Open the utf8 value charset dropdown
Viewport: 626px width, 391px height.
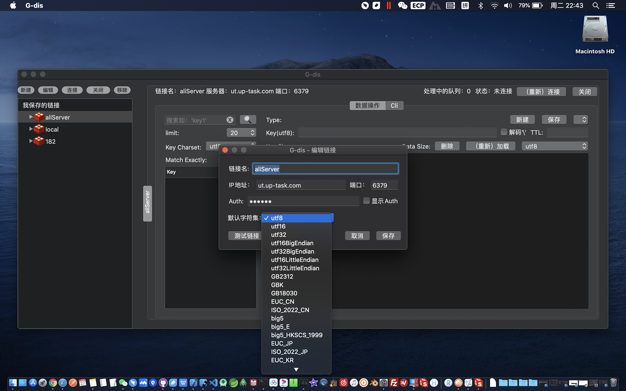tap(555, 146)
